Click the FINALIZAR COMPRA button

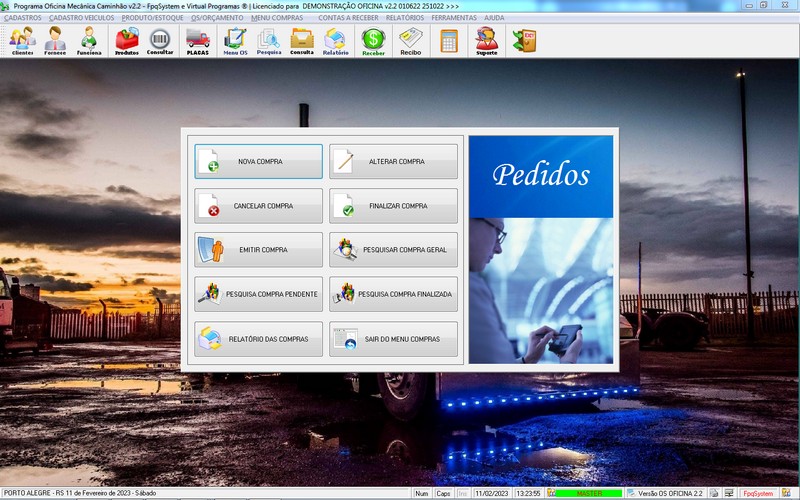click(x=393, y=206)
